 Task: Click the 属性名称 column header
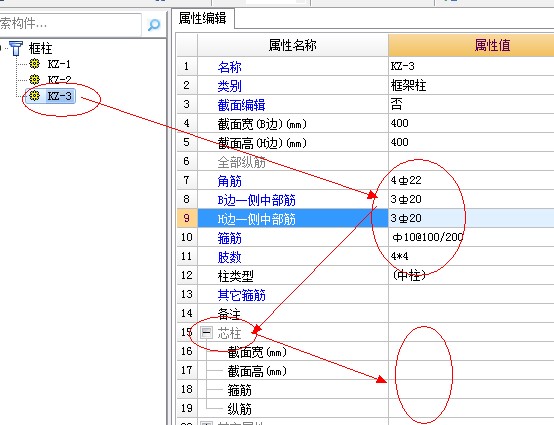293,45
